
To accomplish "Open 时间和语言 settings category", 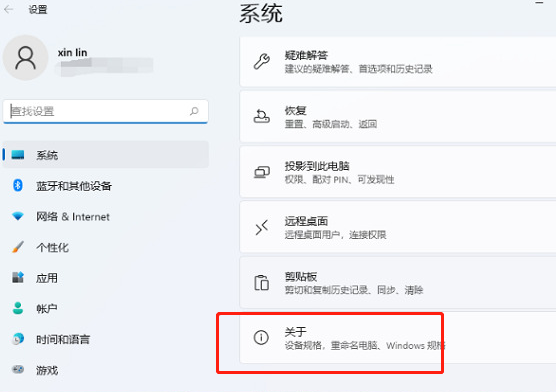I will coord(106,339).
